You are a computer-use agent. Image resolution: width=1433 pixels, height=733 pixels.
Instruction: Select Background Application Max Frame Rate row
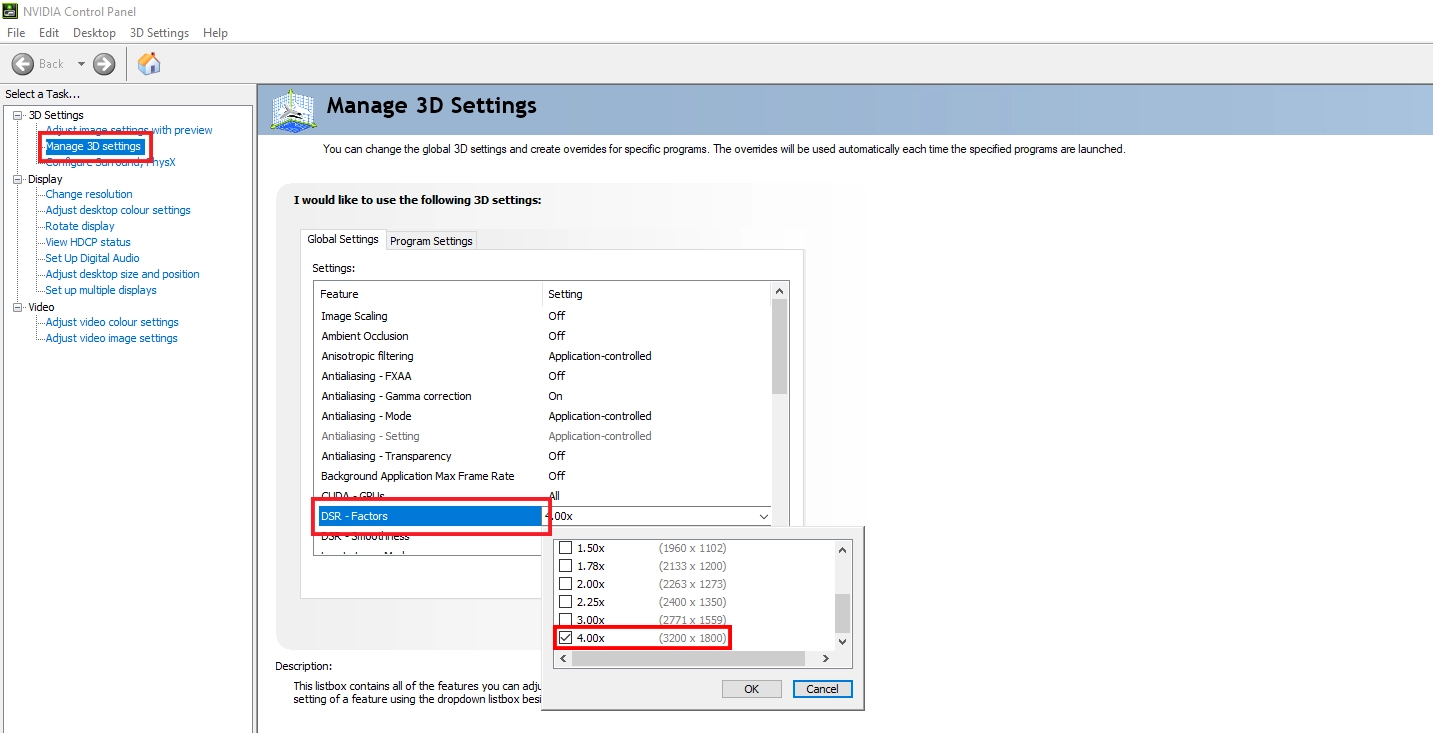tap(544, 476)
